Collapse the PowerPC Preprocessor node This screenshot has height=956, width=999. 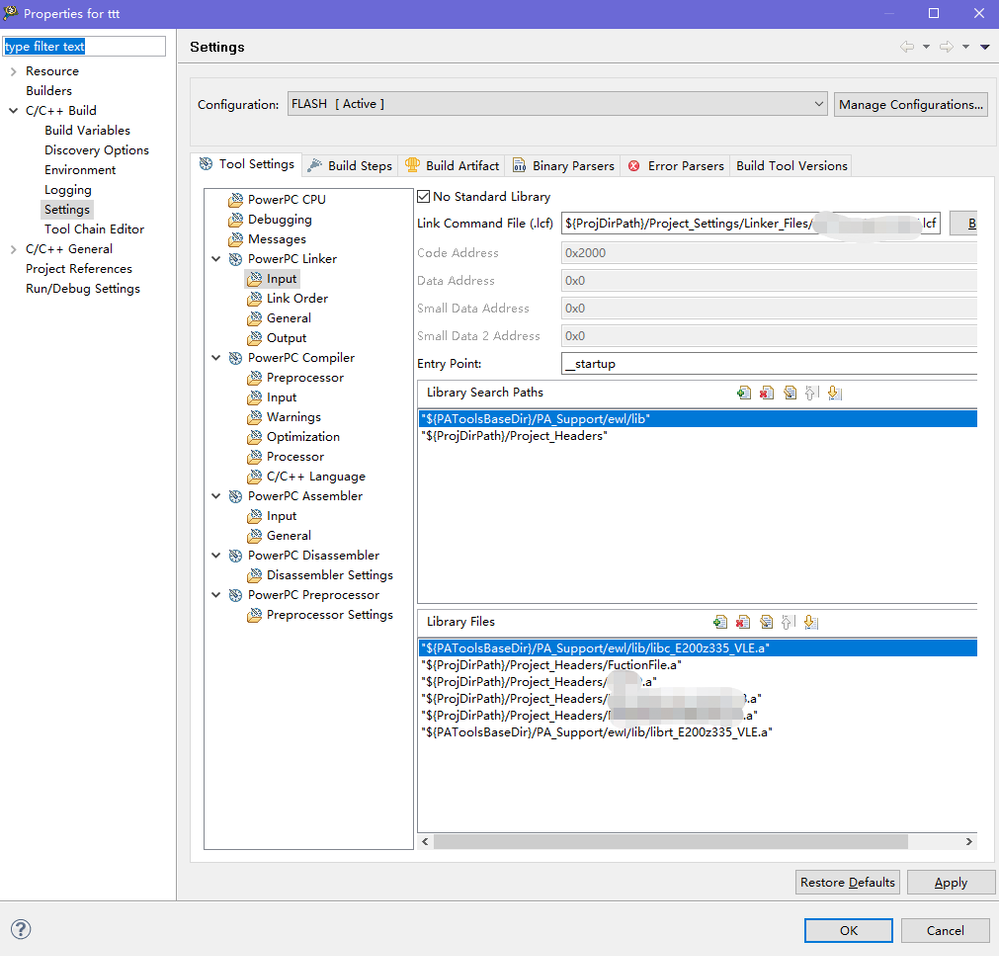216,595
